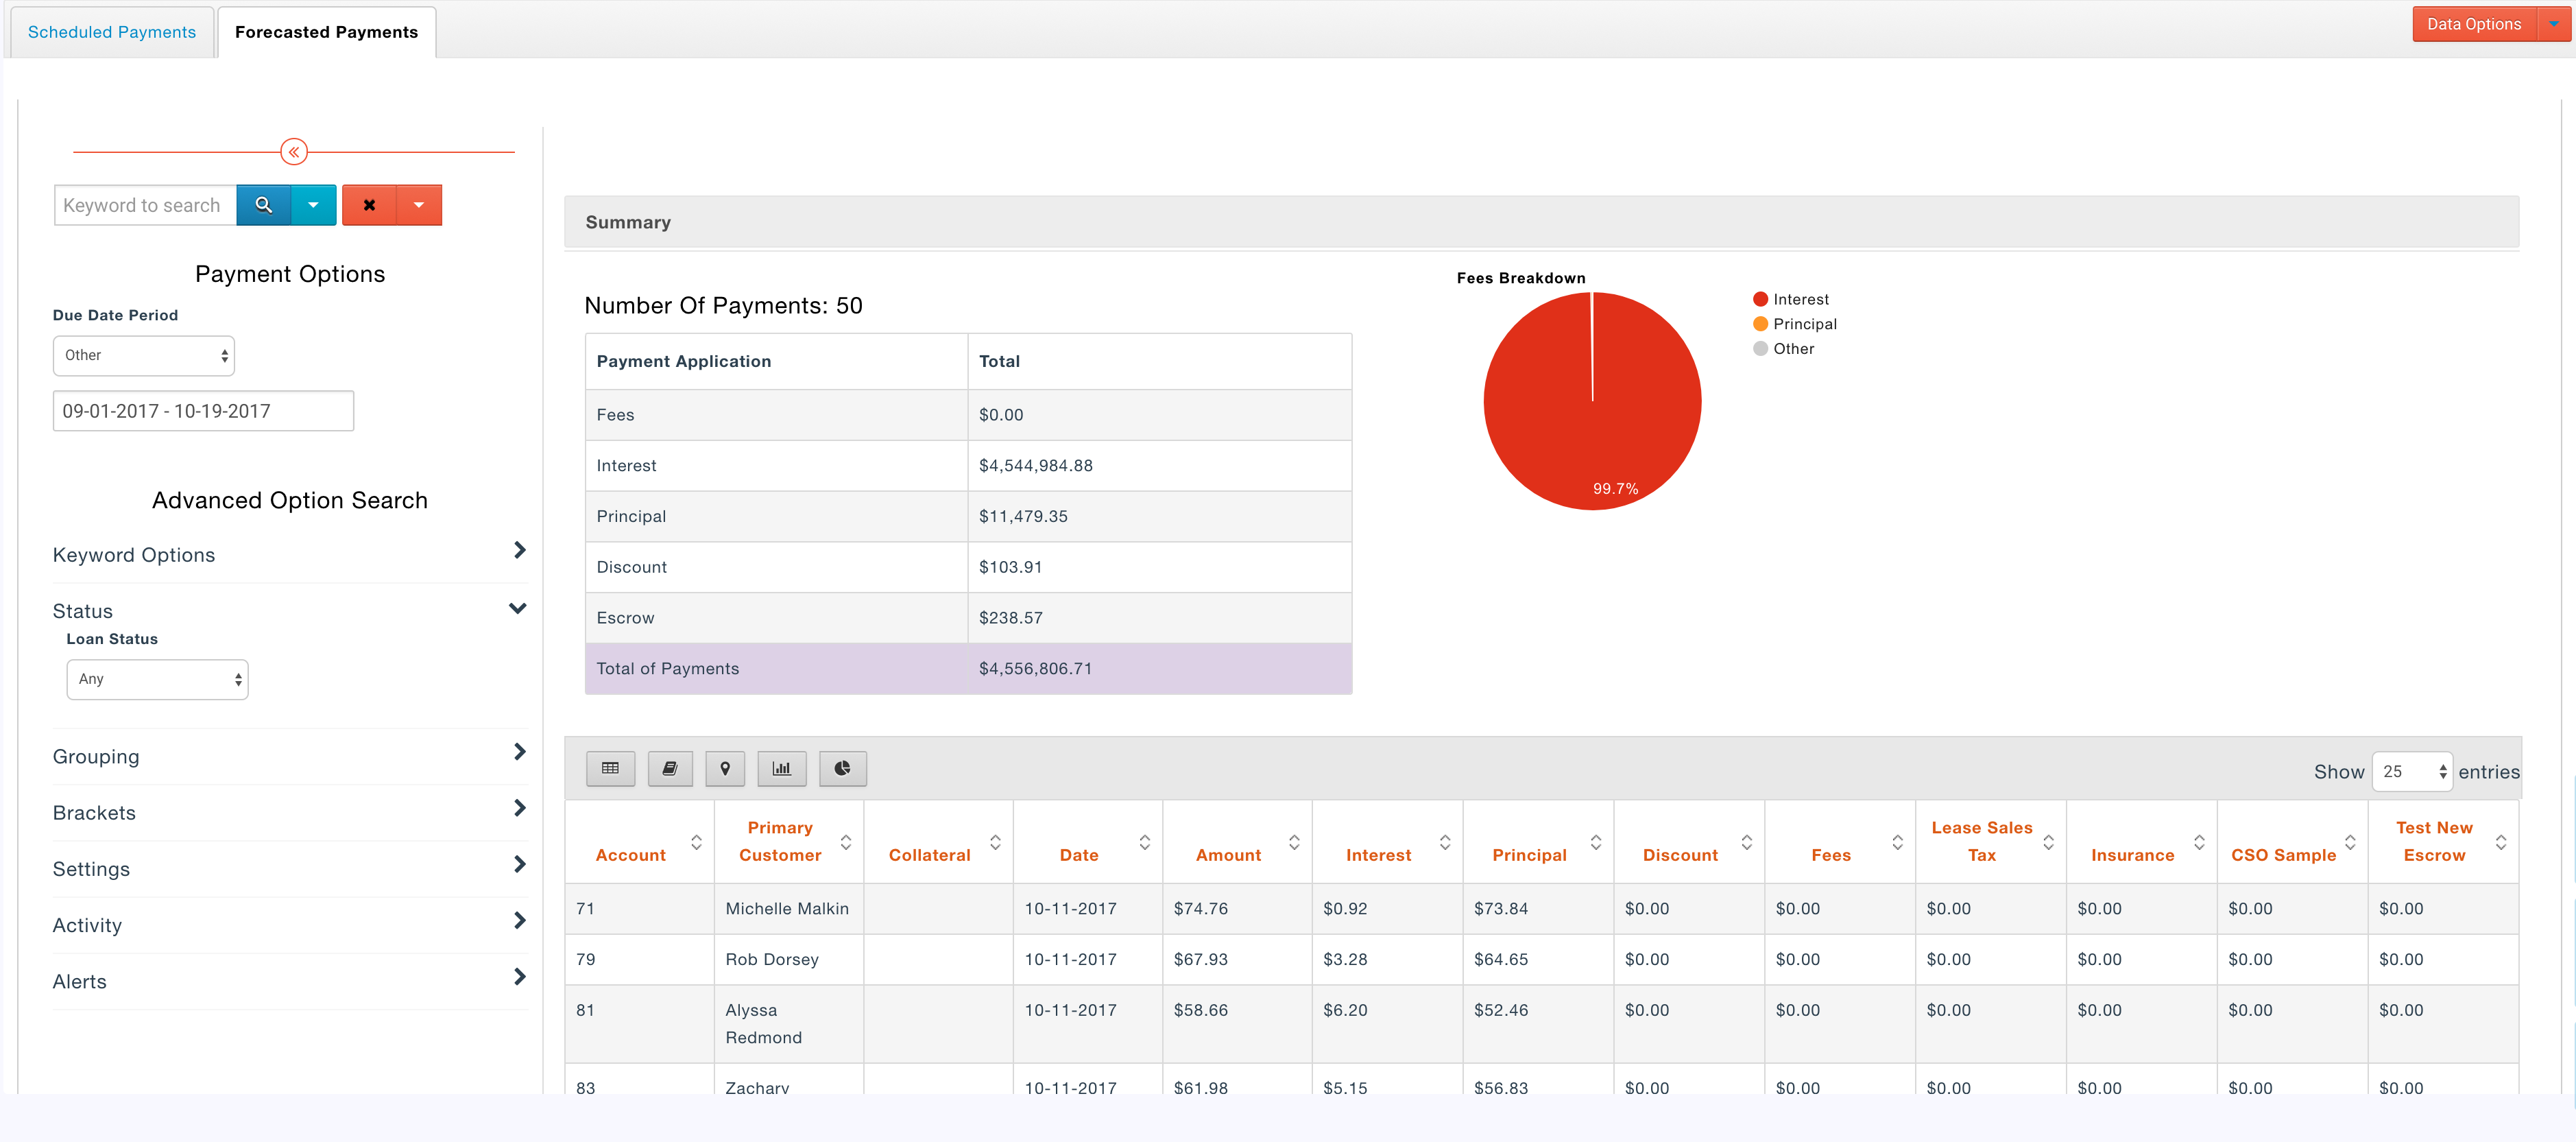Image resolution: width=2576 pixels, height=1142 pixels.
Task: Sort by Primary Customer column arrows
Action: point(846,842)
